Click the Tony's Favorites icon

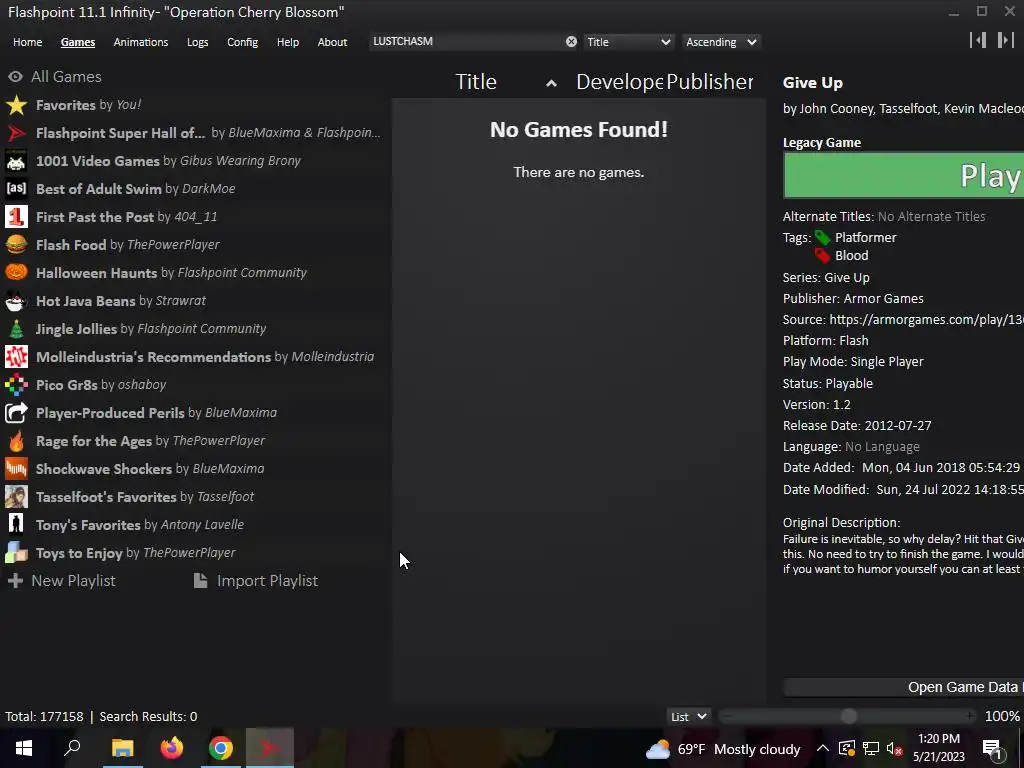point(16,525)
